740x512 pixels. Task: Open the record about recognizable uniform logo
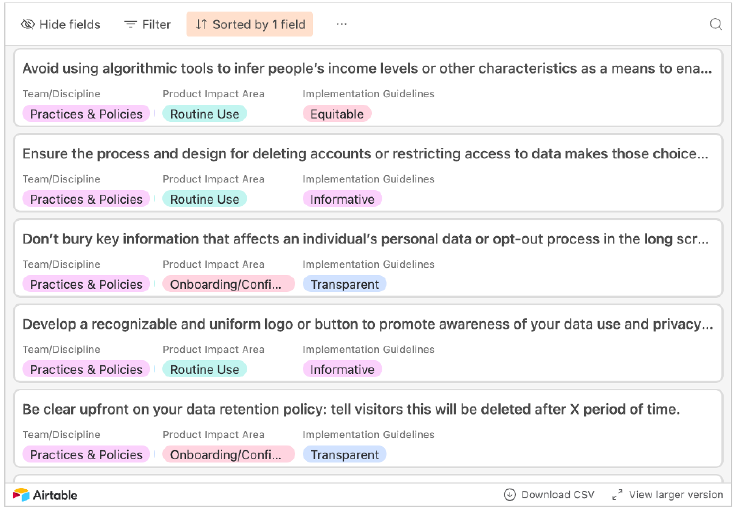[367, 324]
